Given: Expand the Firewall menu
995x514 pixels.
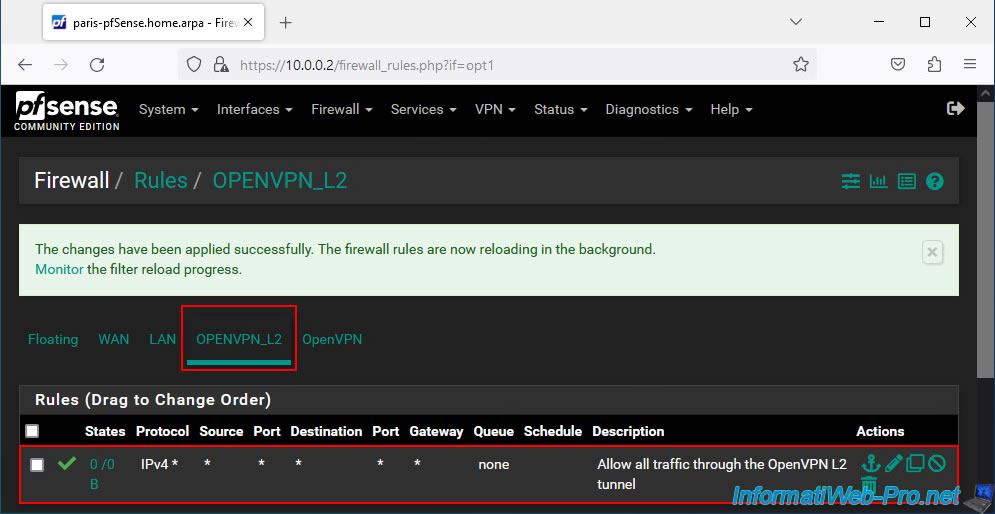Looking at the screenshot, I should click(x=341, y=109).
